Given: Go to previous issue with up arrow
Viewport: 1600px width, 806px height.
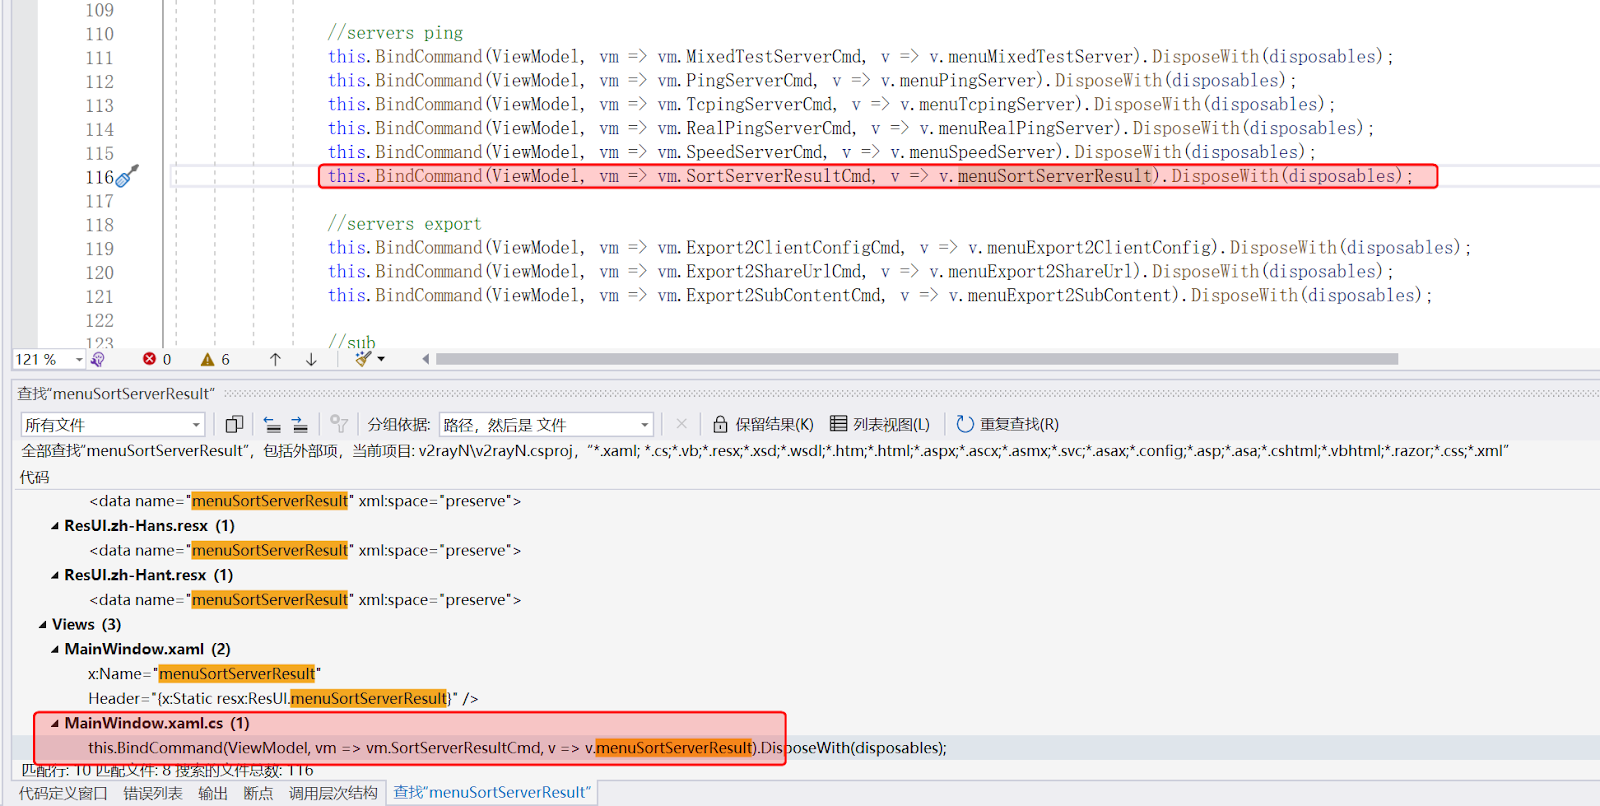Looking at the screenshot, I should pos(275,359).
